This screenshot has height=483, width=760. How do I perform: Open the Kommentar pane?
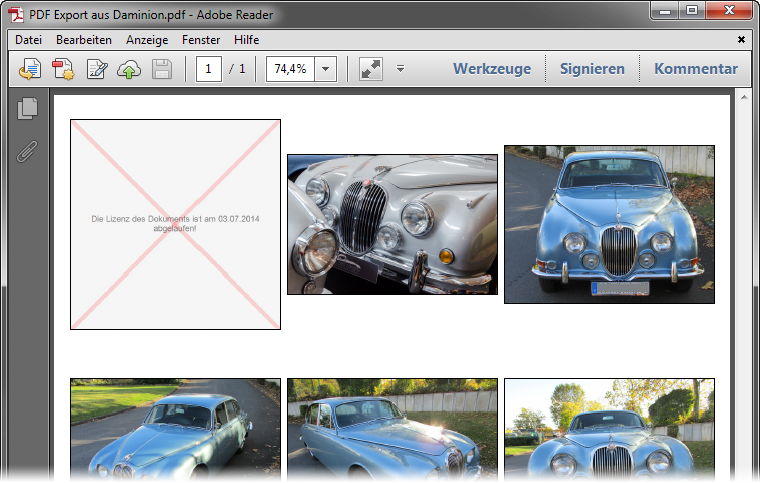pos(696,69)
